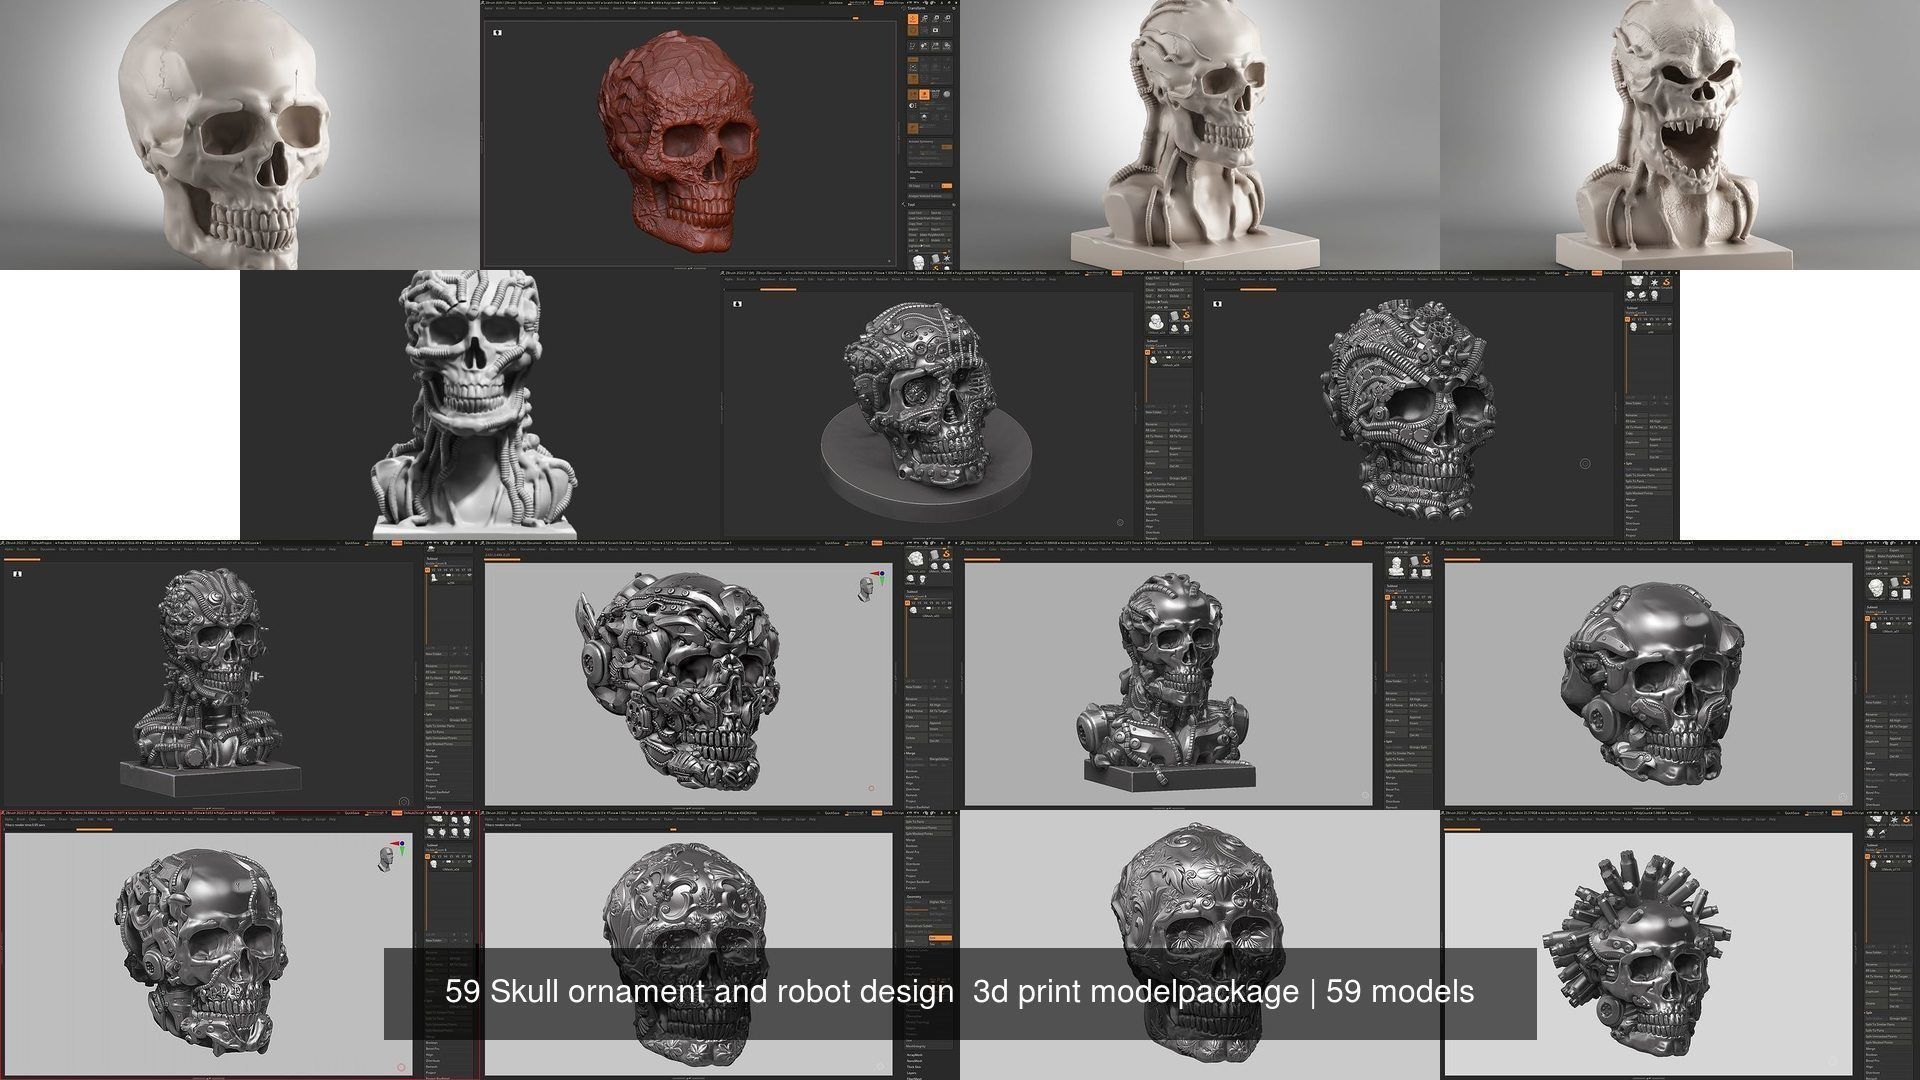Click the head view icon in disc skull canvas
Screen dimensions: 1920x1080
pyautogui.click(x=737, y=303)
